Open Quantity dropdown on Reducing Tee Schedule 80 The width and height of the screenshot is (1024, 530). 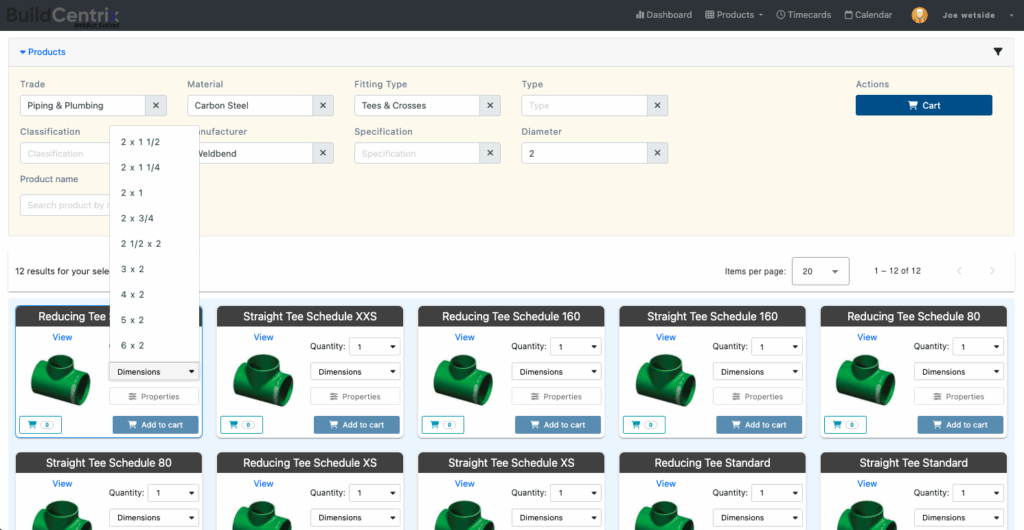976,347
